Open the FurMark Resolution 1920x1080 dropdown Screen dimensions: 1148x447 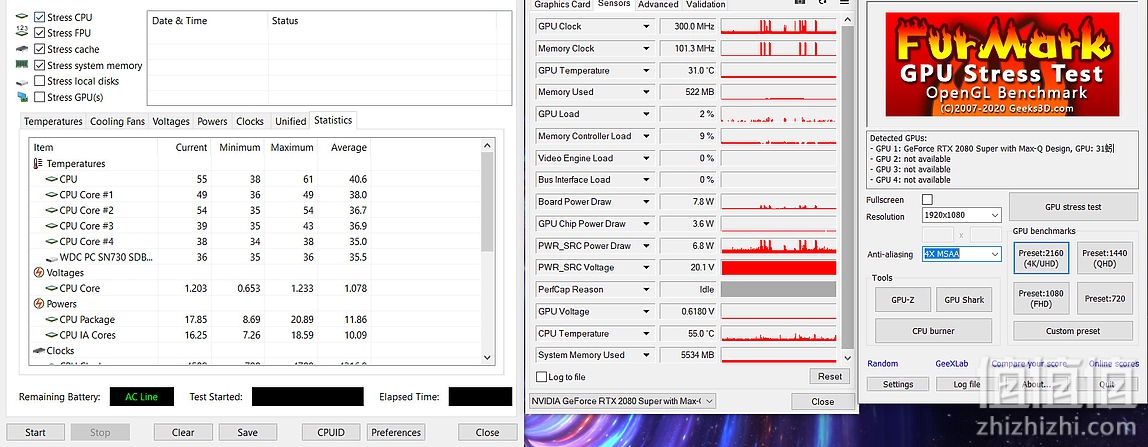[962, 216]
